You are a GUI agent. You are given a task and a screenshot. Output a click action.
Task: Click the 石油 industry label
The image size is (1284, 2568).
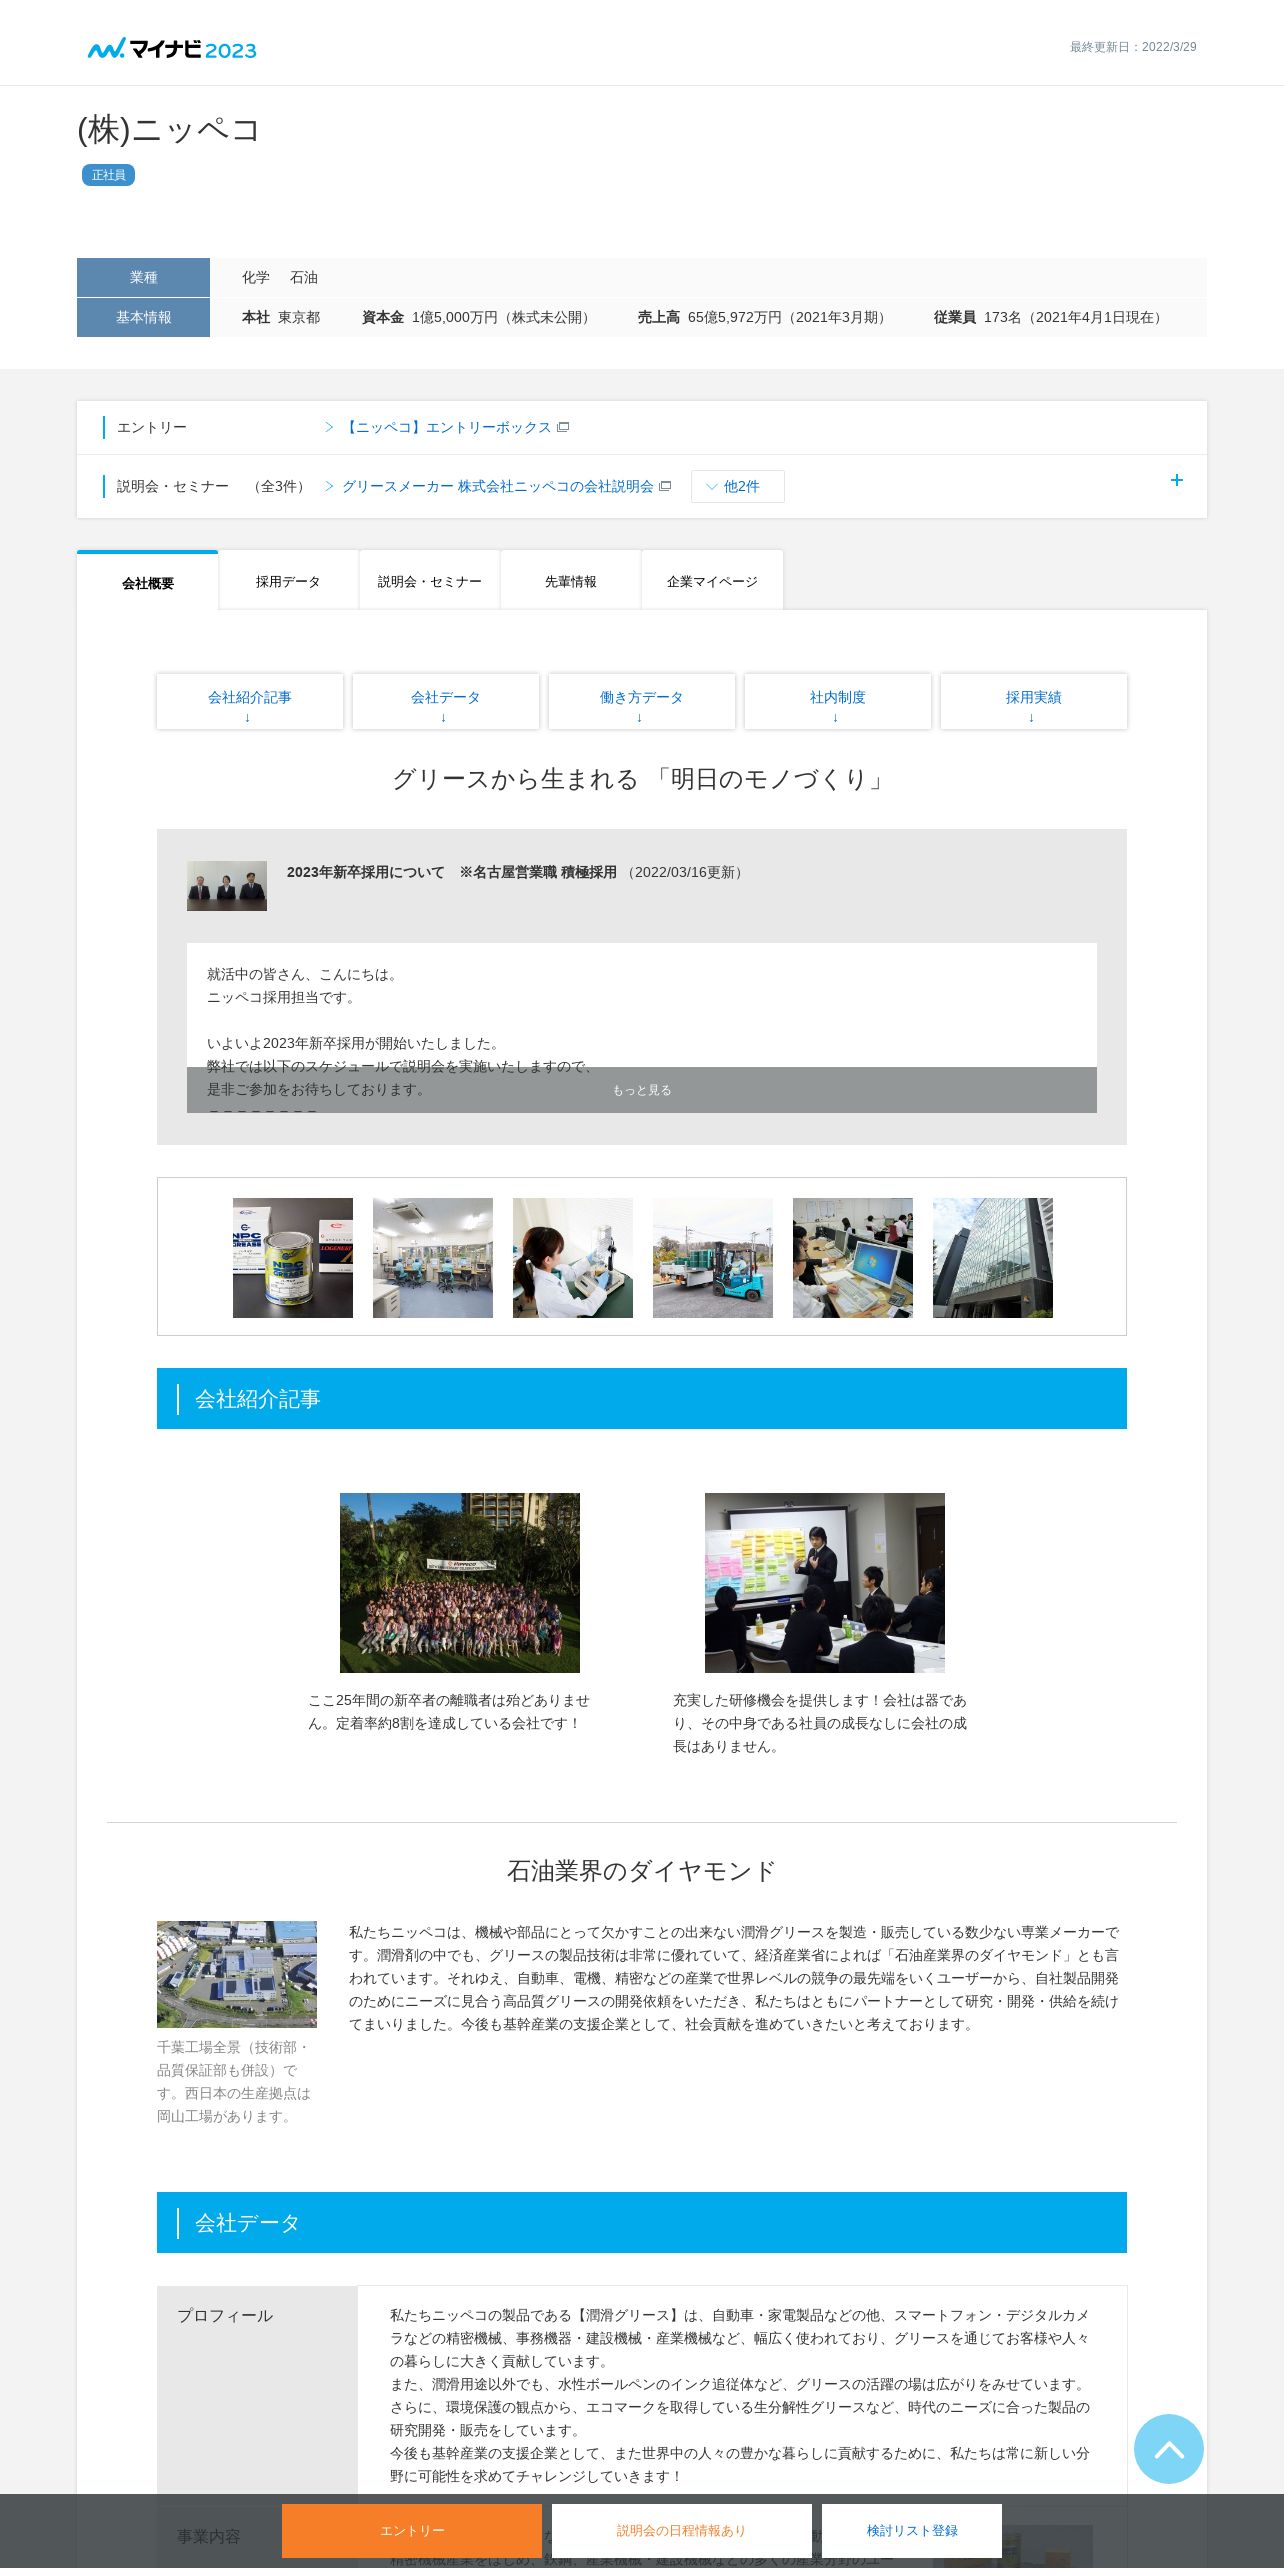(x=304, y=278)
